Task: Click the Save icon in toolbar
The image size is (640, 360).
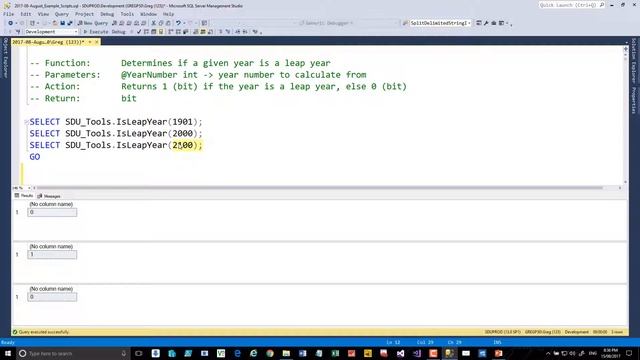Action: tap(62, 23)
